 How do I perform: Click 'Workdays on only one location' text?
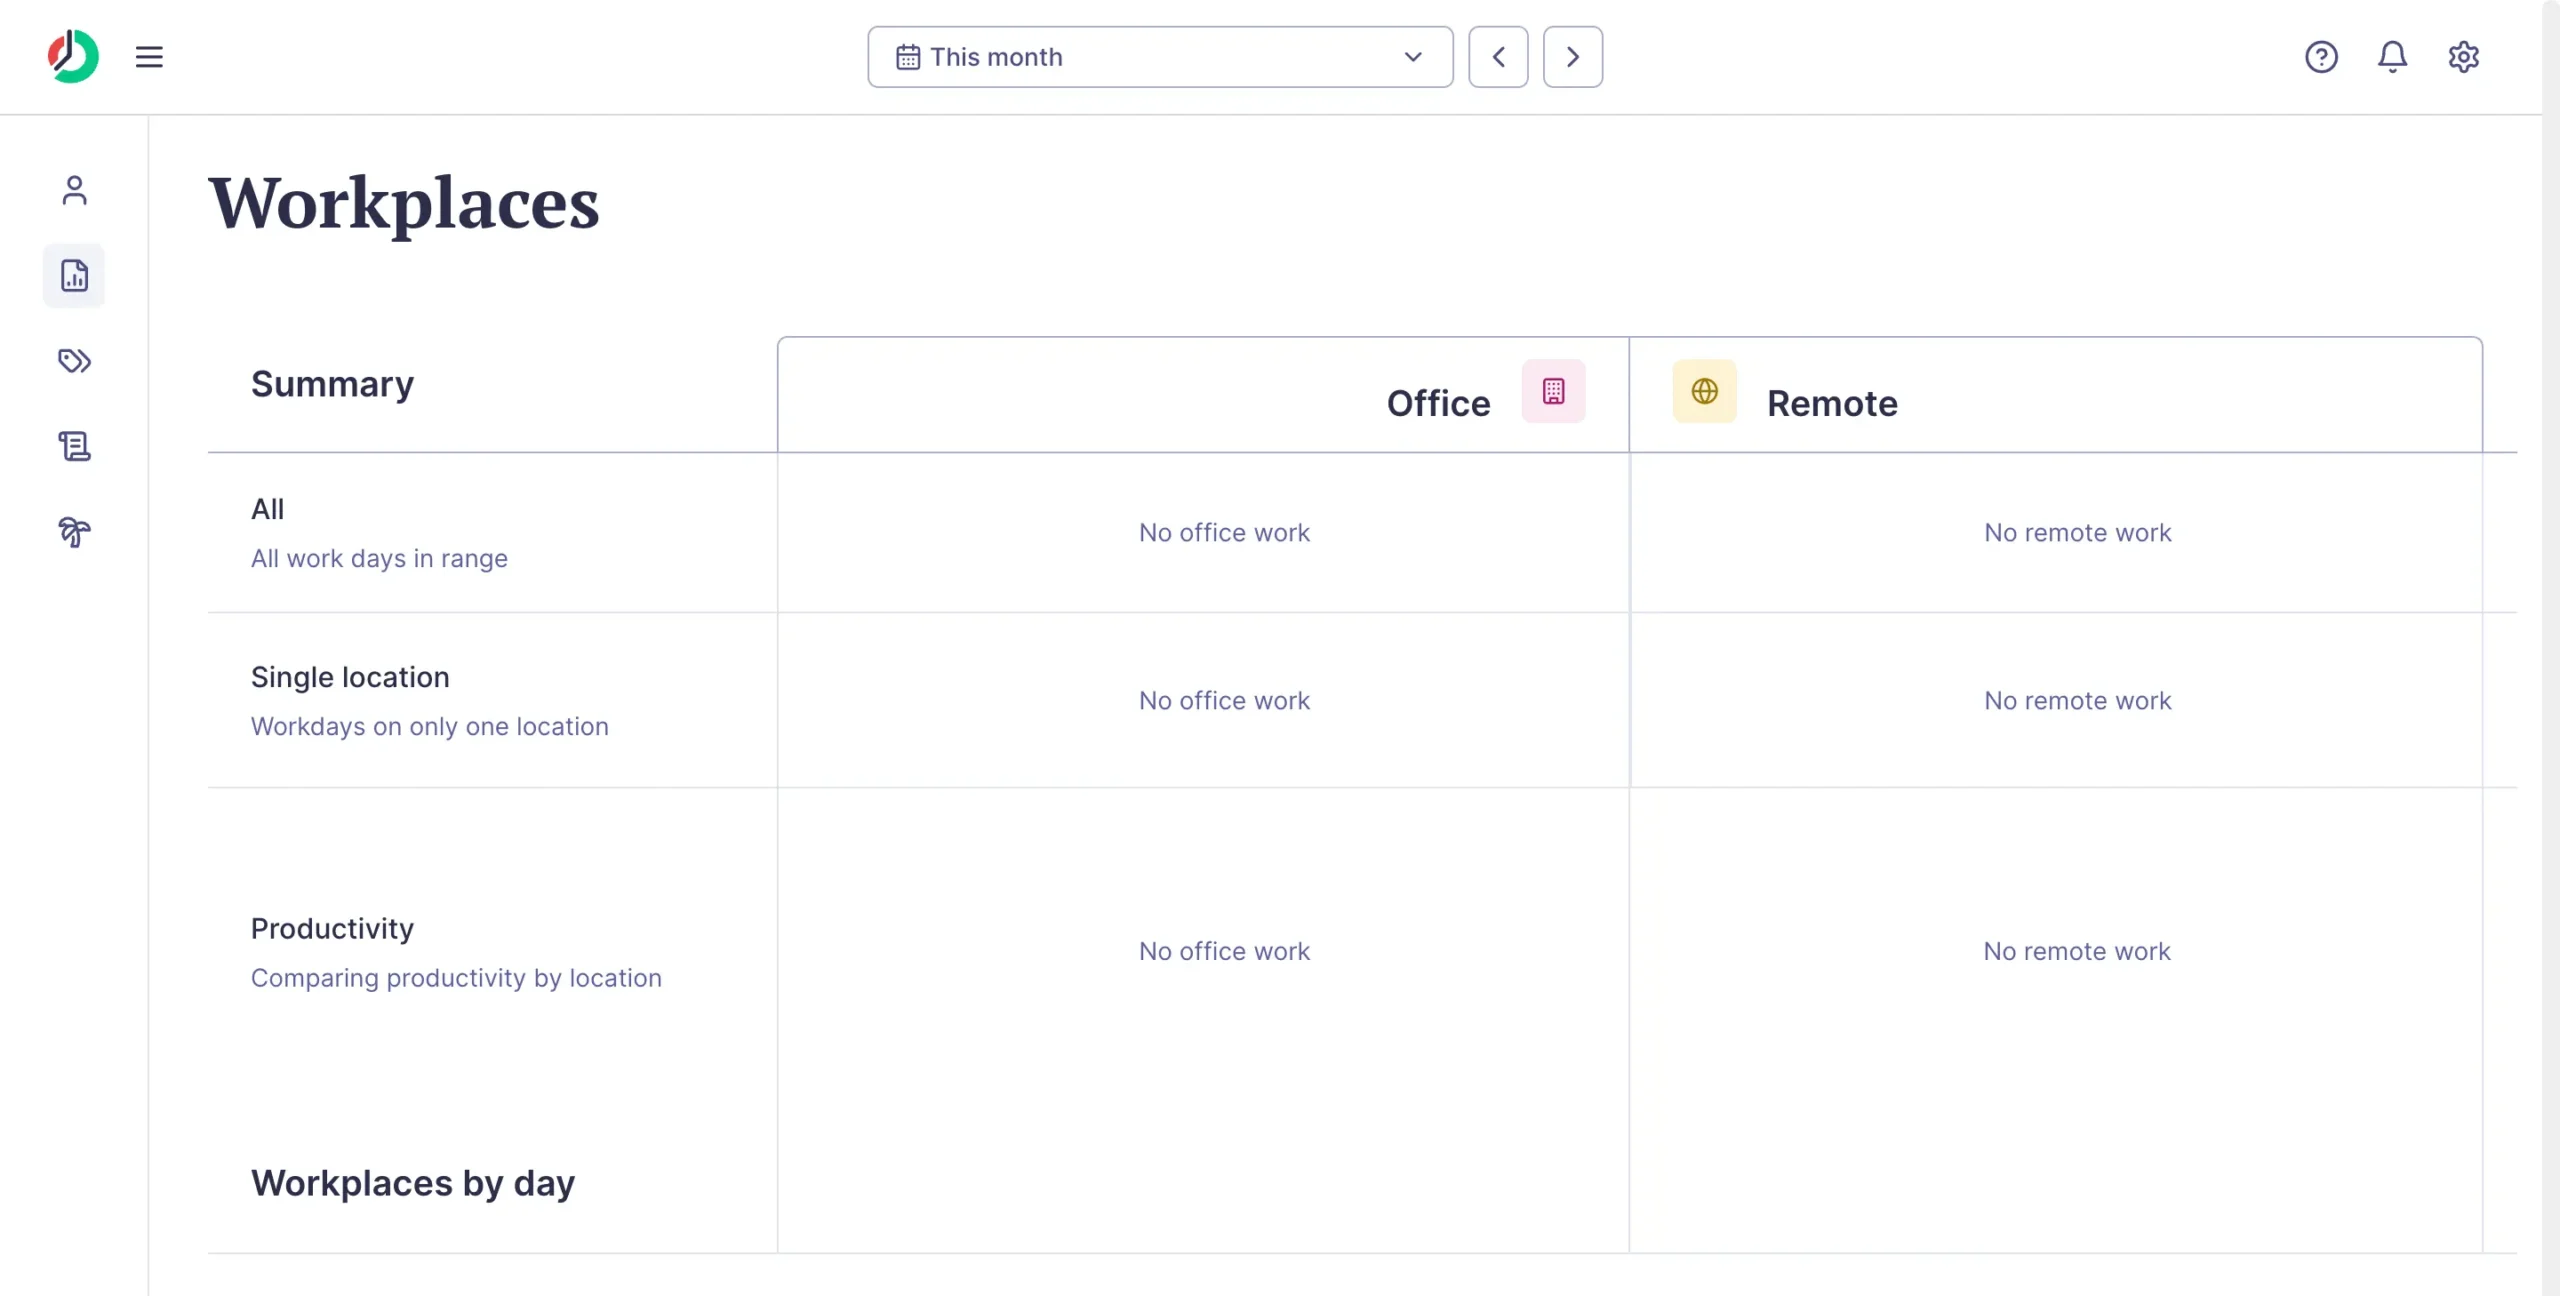(429, 726)
